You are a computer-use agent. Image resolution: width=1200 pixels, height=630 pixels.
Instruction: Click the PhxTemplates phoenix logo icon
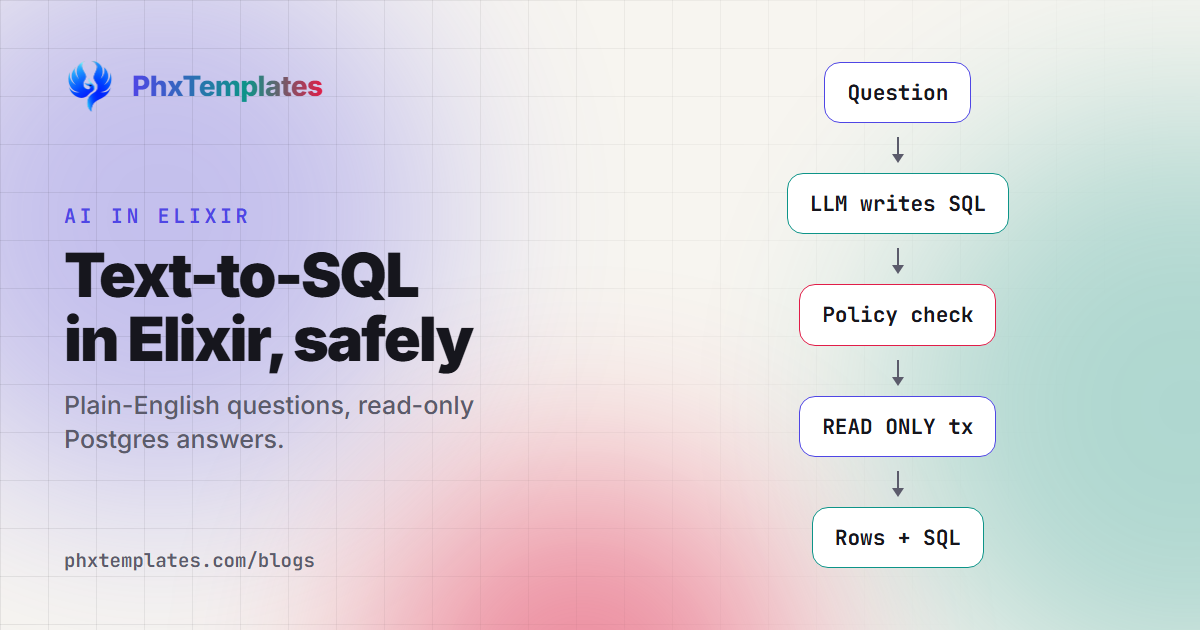pos(89,86)
